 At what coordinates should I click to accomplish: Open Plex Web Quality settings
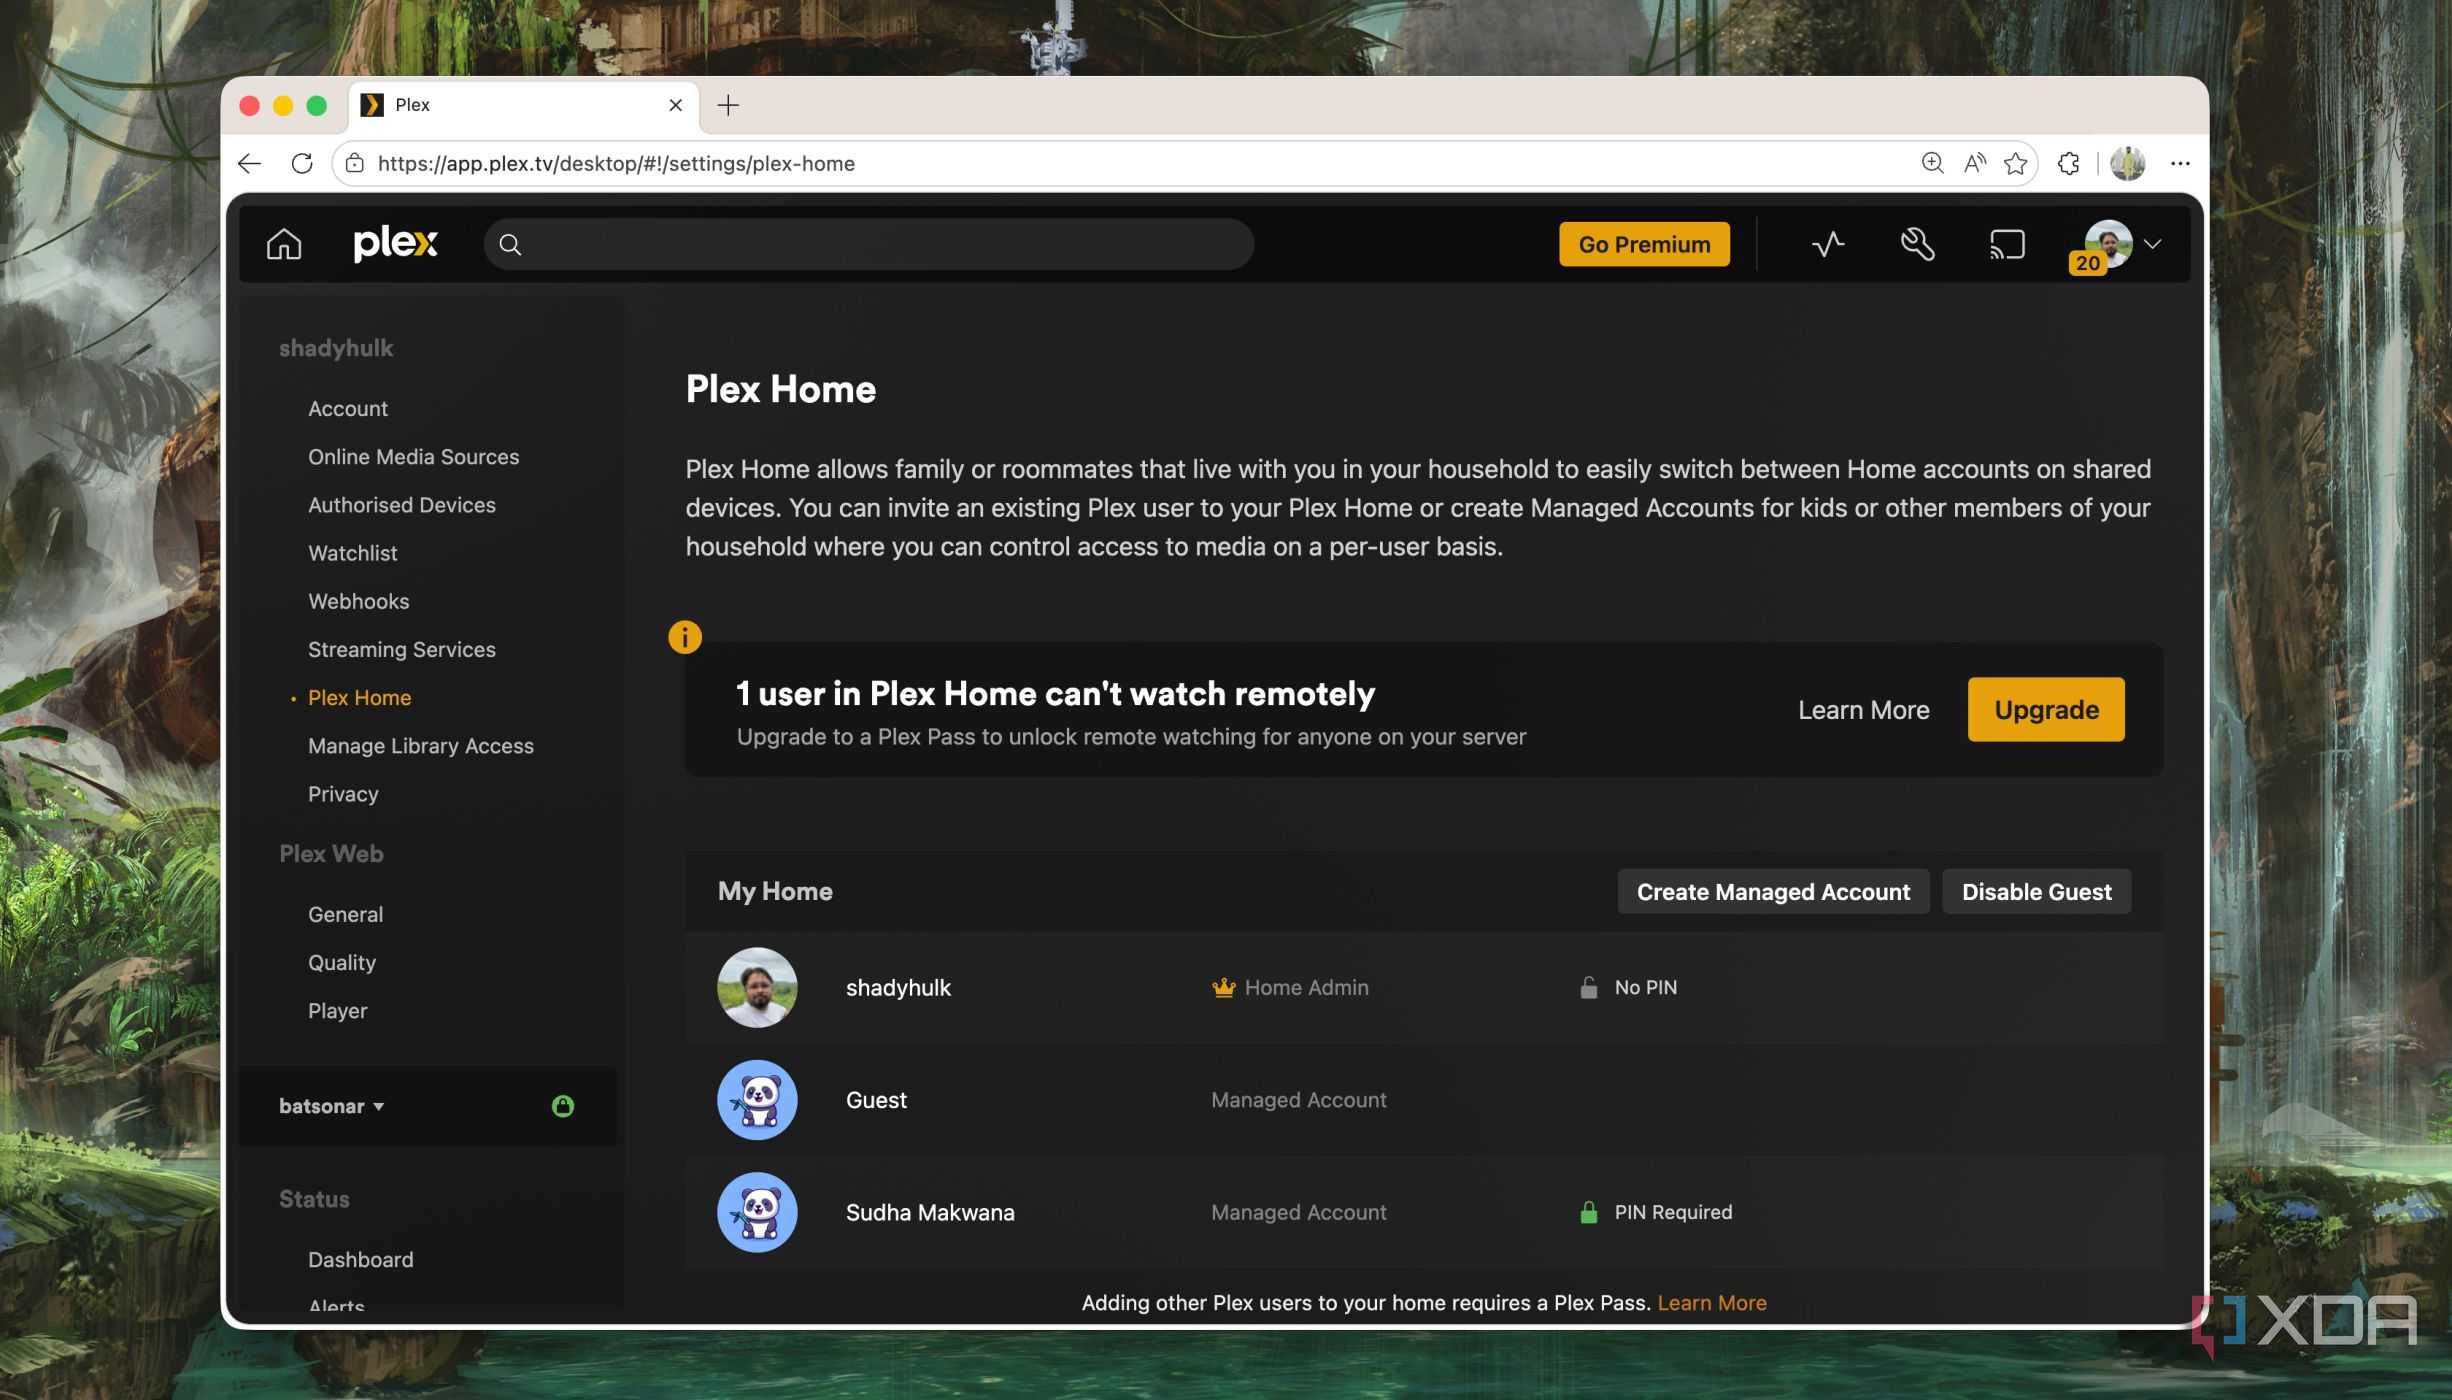tap(342, 962)
